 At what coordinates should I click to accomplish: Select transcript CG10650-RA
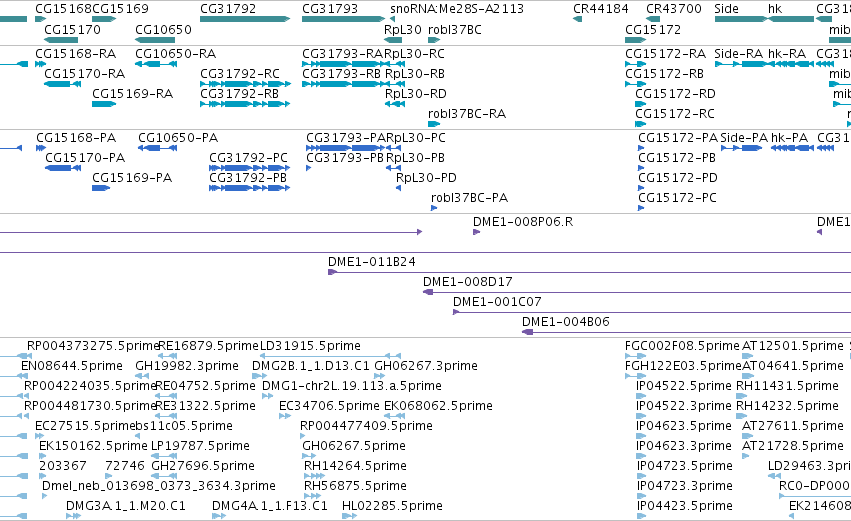(x=156, y=64)
